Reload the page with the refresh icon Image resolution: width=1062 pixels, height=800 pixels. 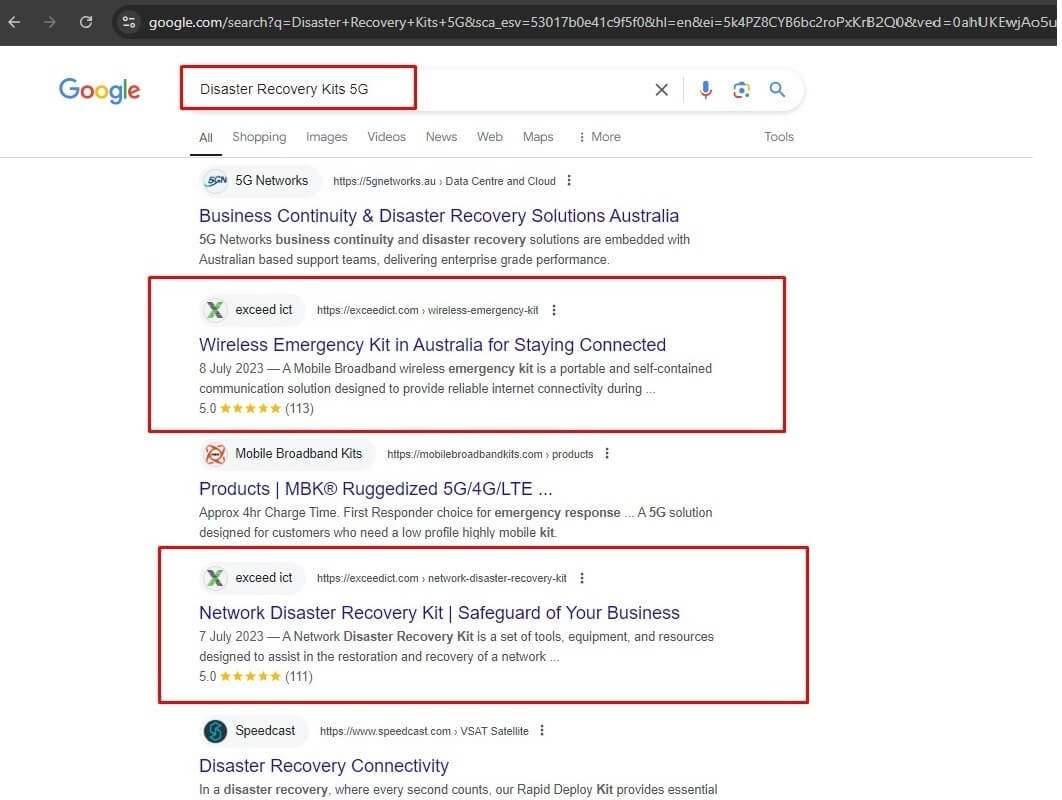pyautogui.click(x=86, y=22)
